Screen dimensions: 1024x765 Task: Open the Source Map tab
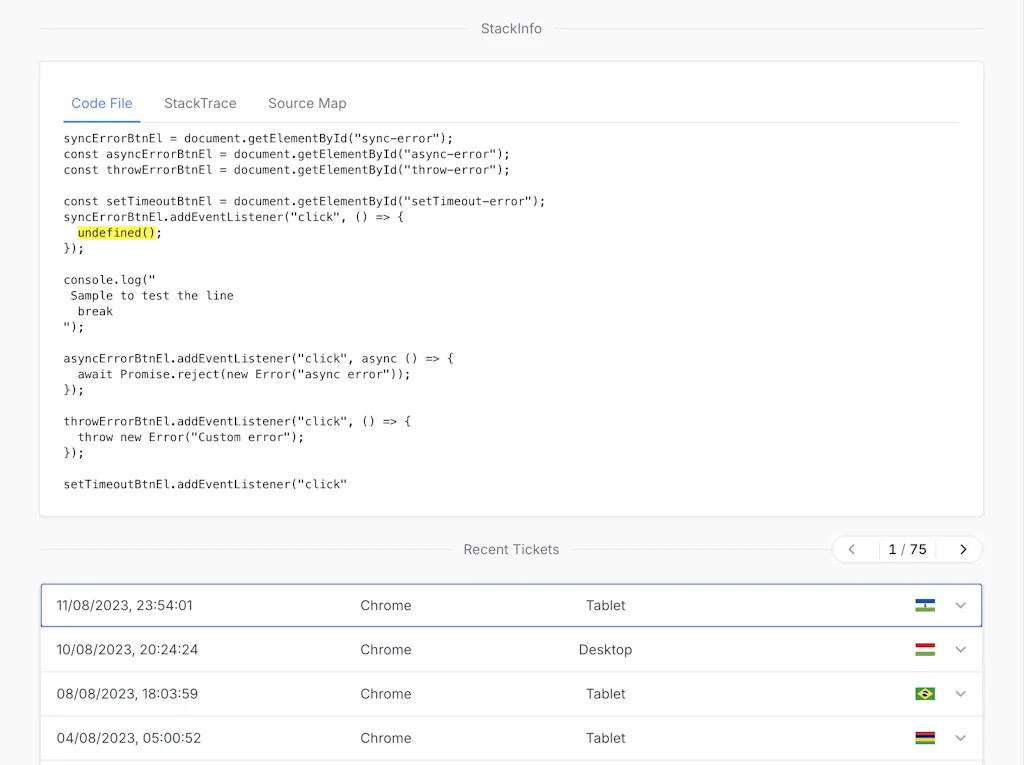pos(307,103)
